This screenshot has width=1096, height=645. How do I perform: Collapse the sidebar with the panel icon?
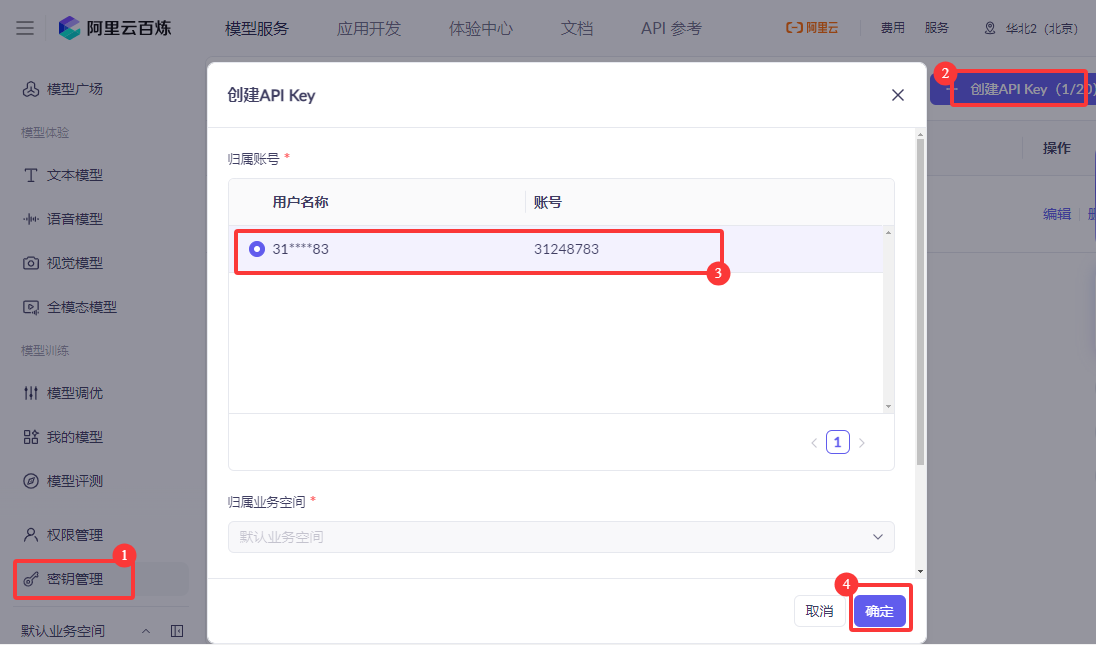coord(177,631)
